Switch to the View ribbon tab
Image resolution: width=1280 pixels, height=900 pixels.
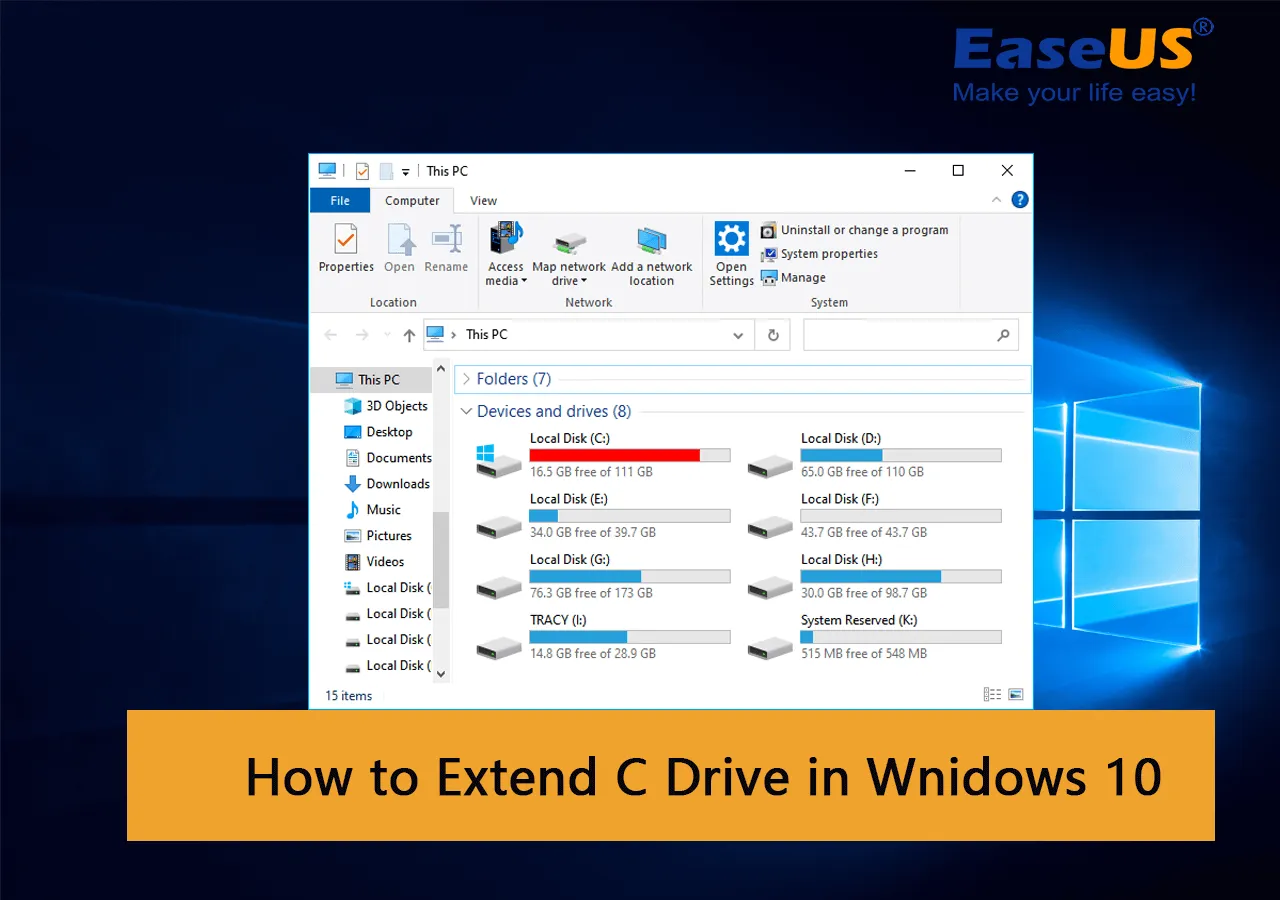point(483,200)
